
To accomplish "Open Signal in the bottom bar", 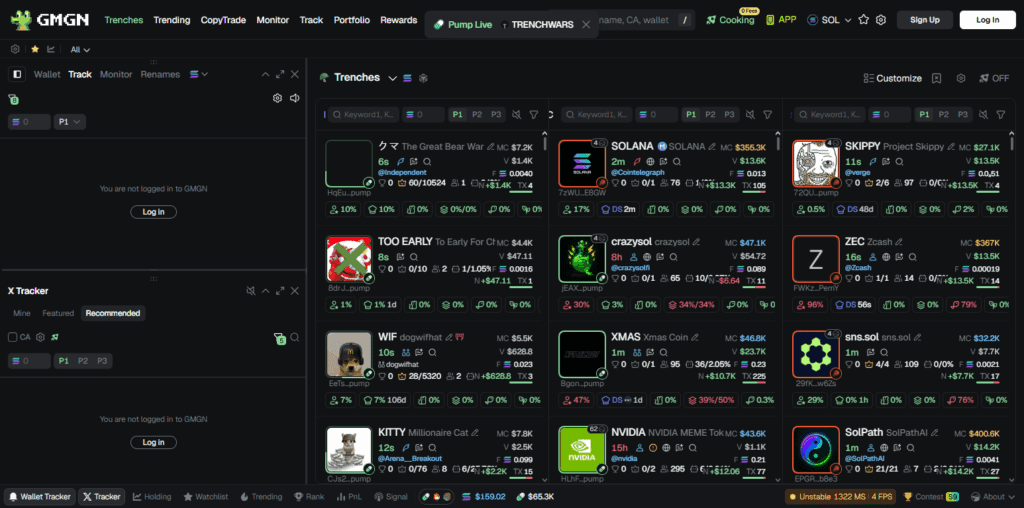I will tap(391, 497).
